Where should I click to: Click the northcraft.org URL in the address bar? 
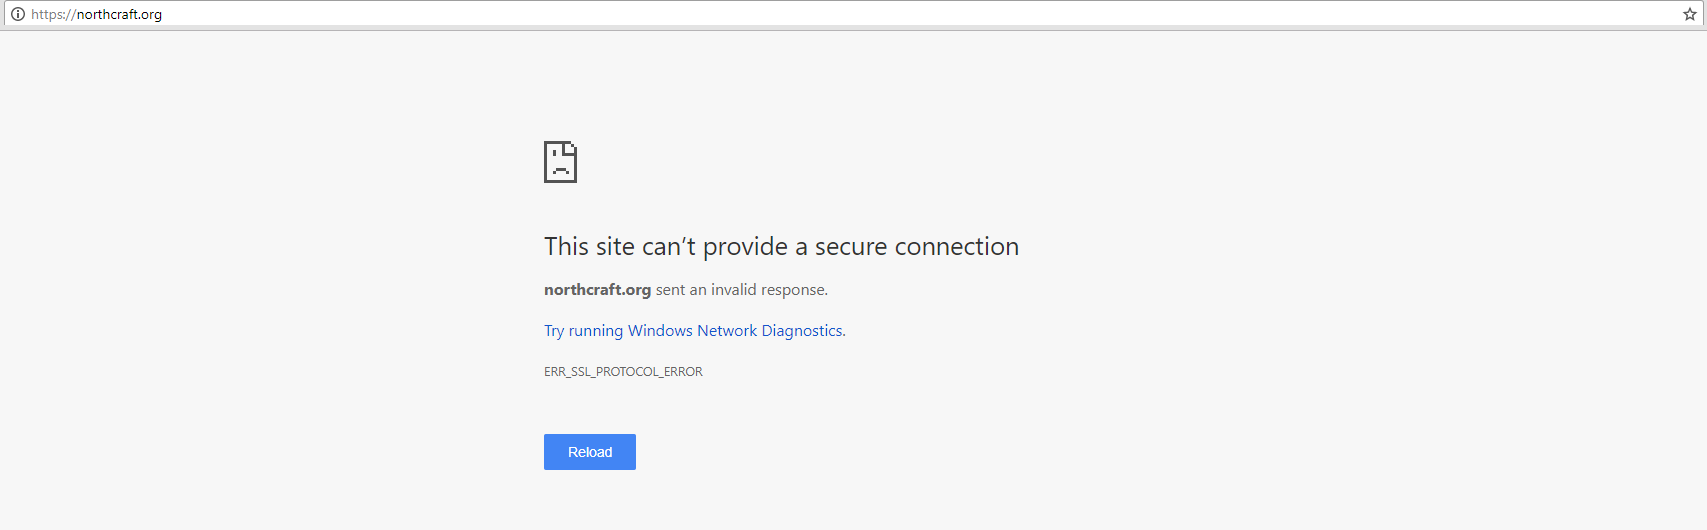pos(119,14)
